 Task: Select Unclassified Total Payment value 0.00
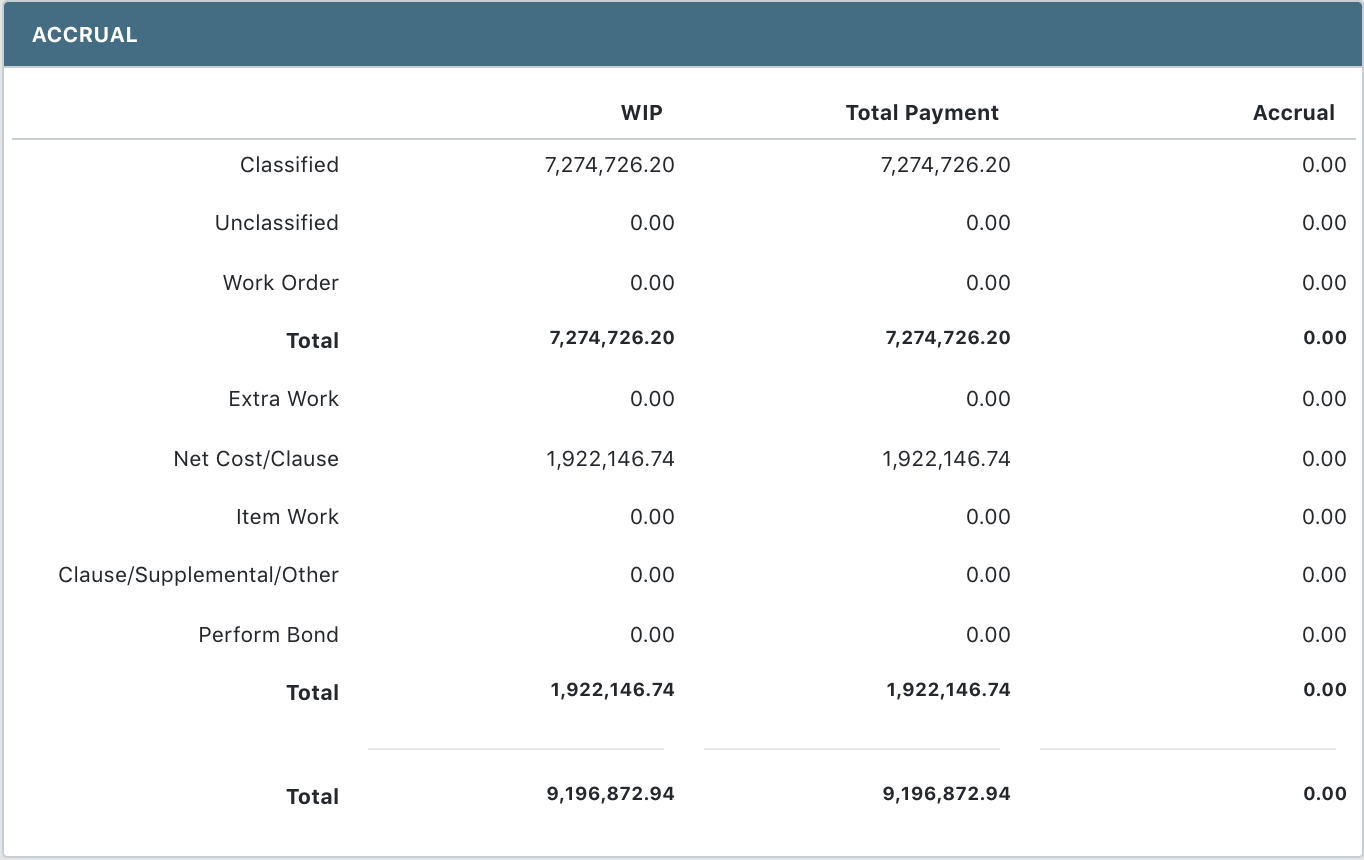(988, 223)
